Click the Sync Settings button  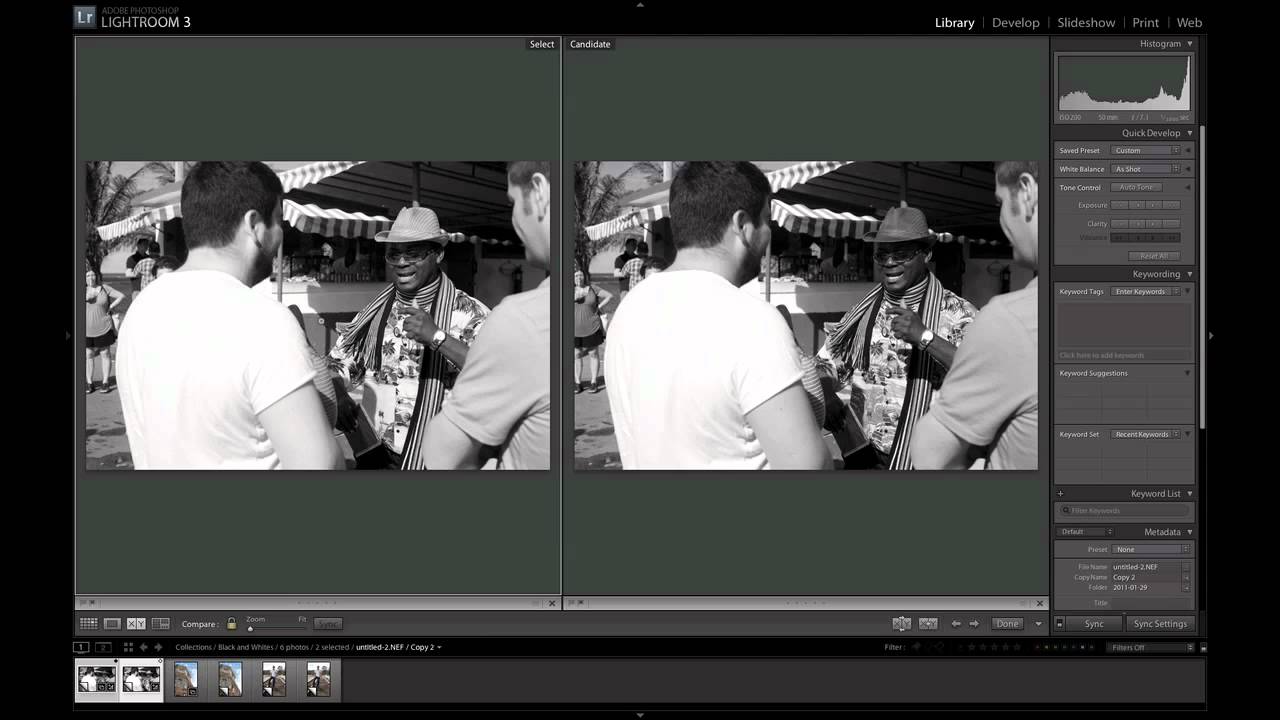click(1160, 624)
